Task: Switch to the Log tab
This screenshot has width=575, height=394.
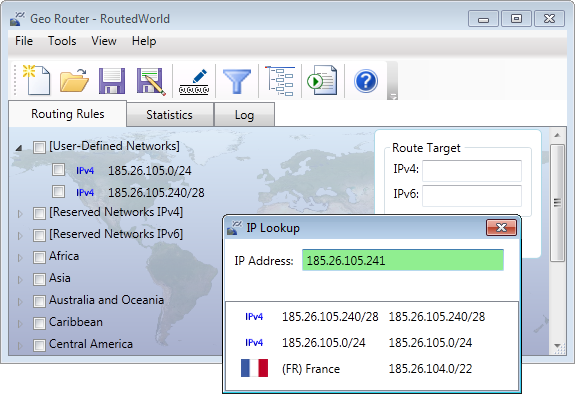Action: tap(244, 115)
